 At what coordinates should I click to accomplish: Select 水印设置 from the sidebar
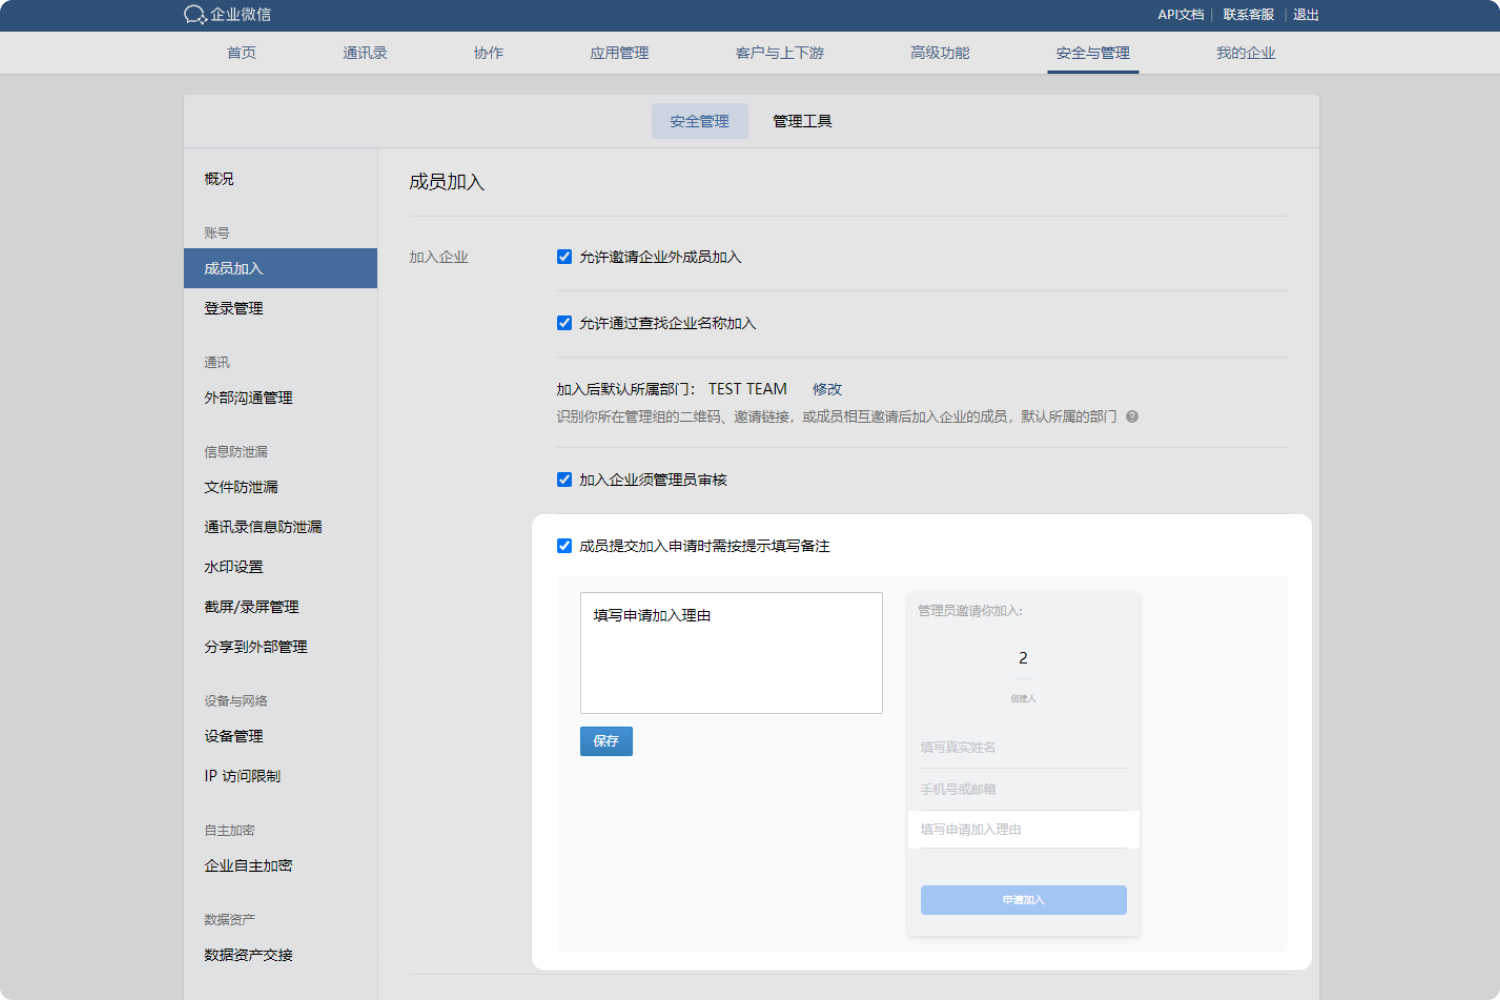234,567
